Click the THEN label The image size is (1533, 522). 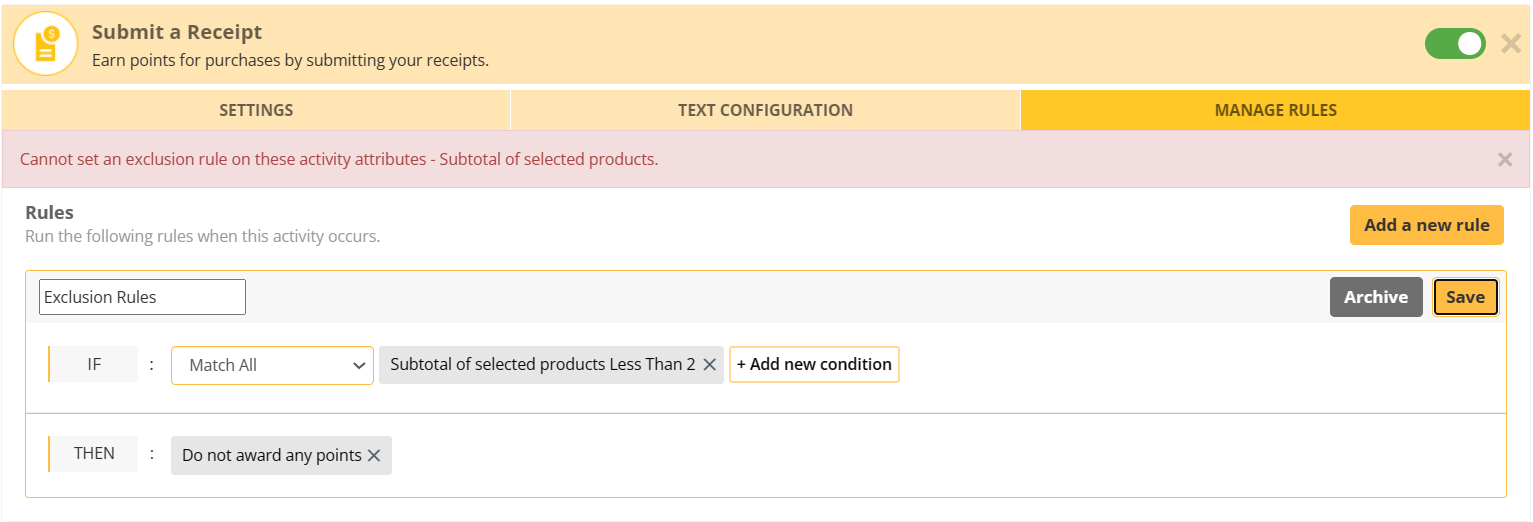pyautogui.click(x=94, y=453)
